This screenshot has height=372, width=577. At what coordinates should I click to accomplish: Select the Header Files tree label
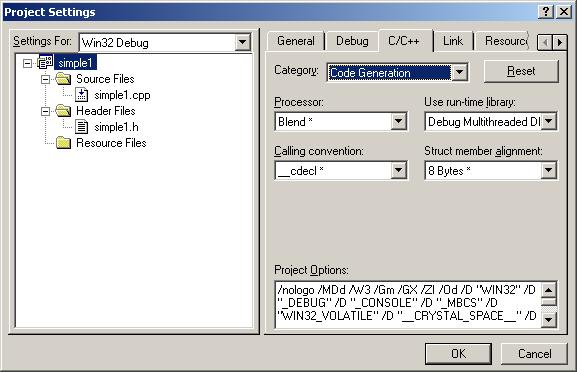(x=106, y=111)
